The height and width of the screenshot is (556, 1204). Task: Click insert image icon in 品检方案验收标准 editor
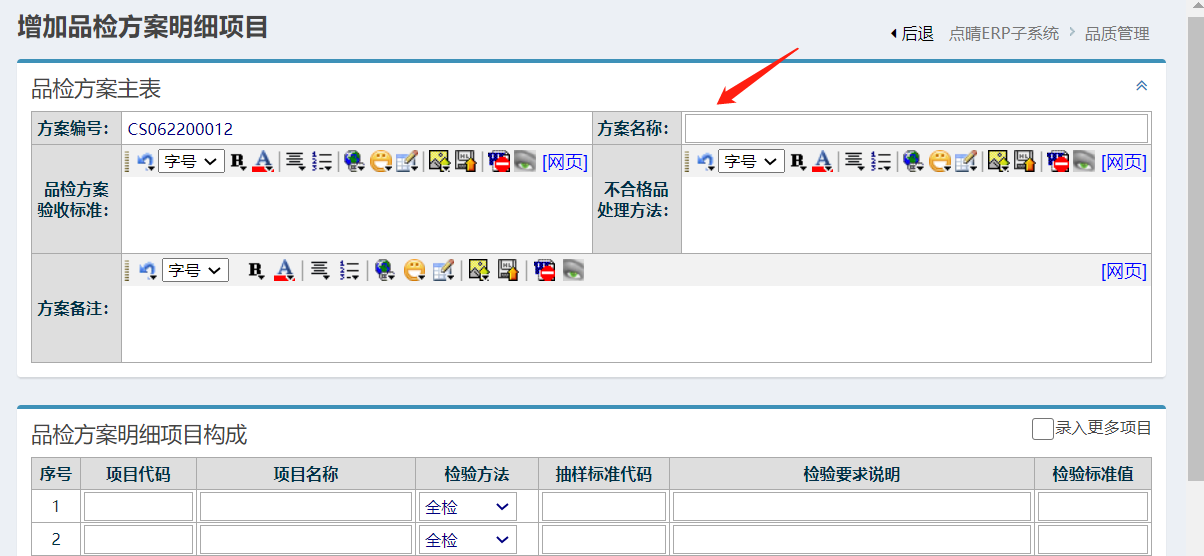[x=438, y=161]
